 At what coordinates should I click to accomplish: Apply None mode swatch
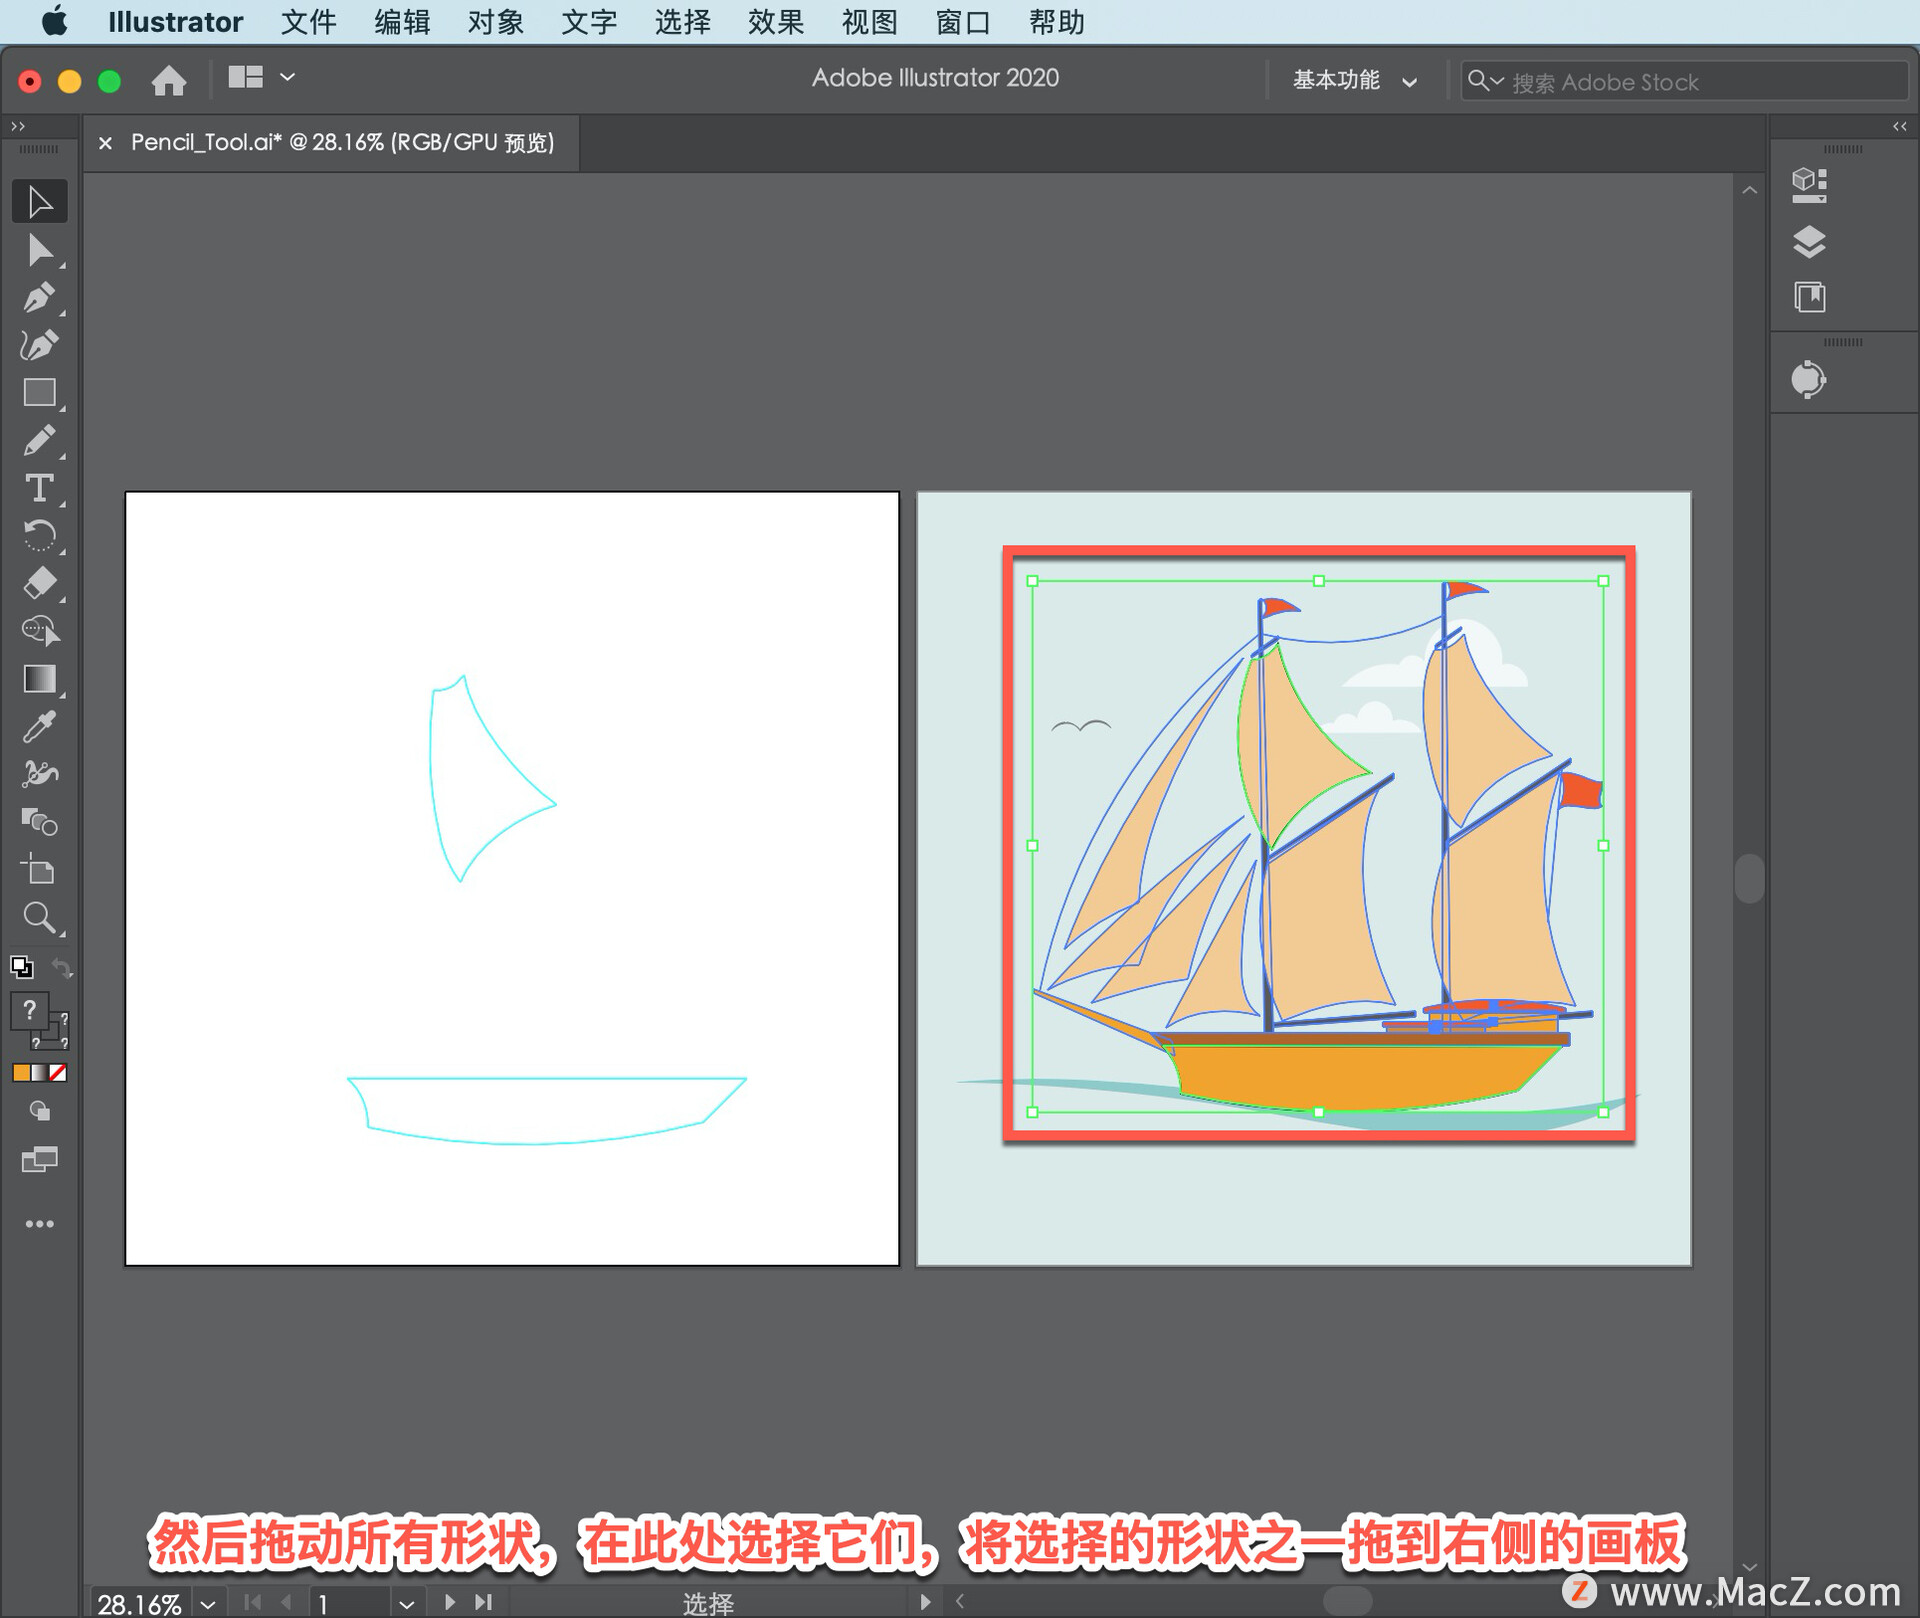pos(58,1073)
